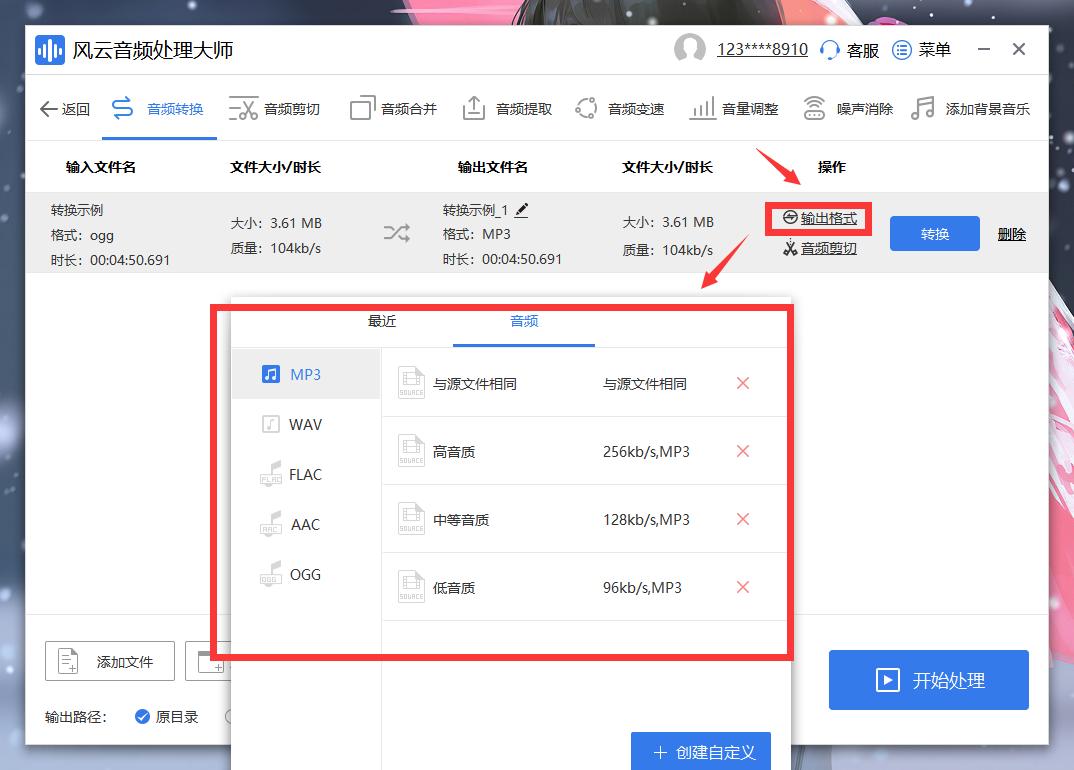Expand the OGG format category

303,574
